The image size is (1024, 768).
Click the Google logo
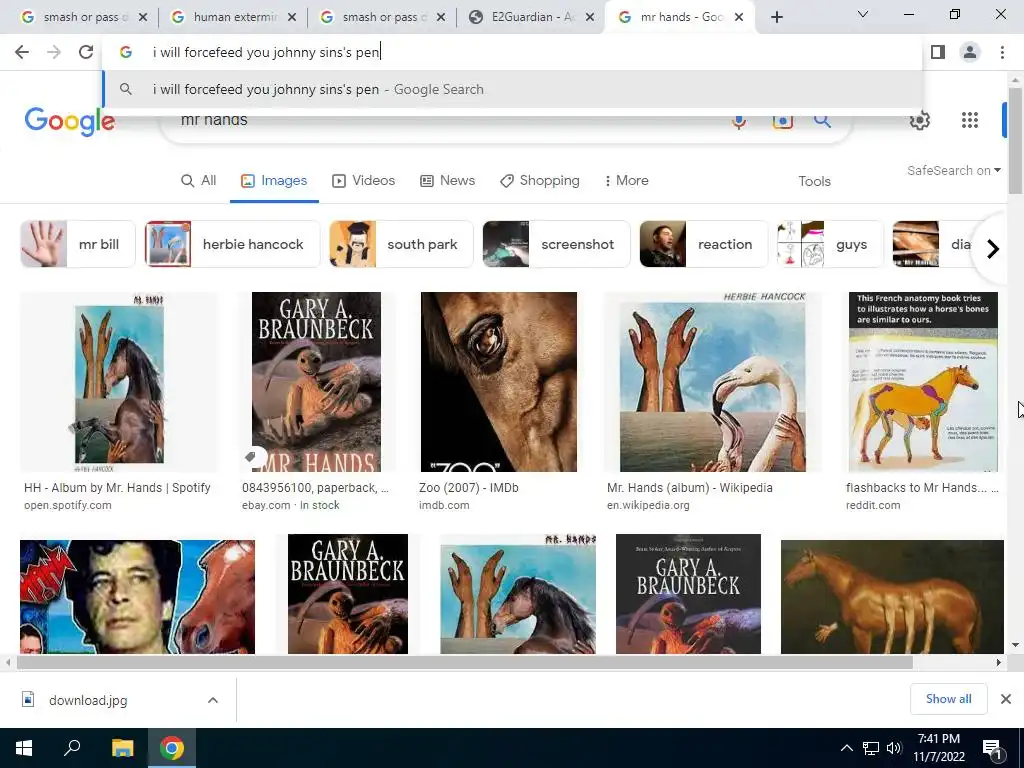[x=69, y=121]
